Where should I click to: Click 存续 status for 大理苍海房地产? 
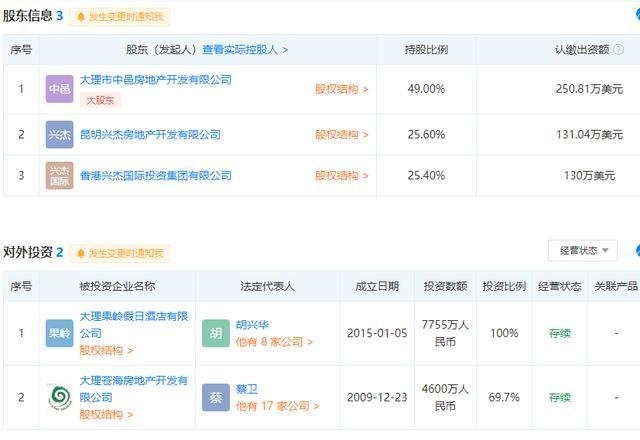[x=560, y=397]
